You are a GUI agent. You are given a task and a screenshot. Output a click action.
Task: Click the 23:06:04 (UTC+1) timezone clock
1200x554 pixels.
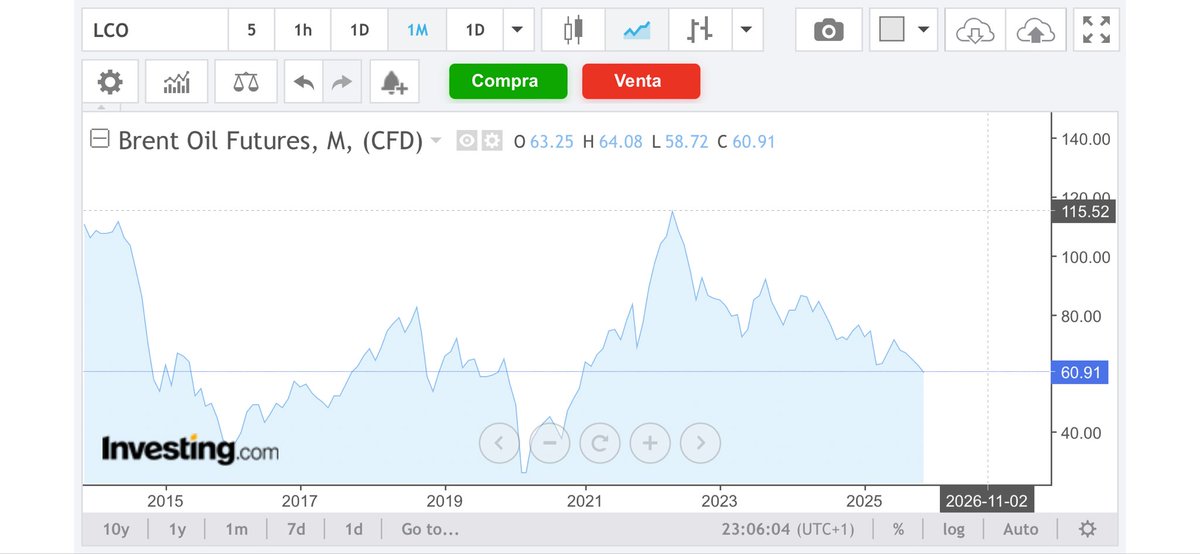coord(790,529)
